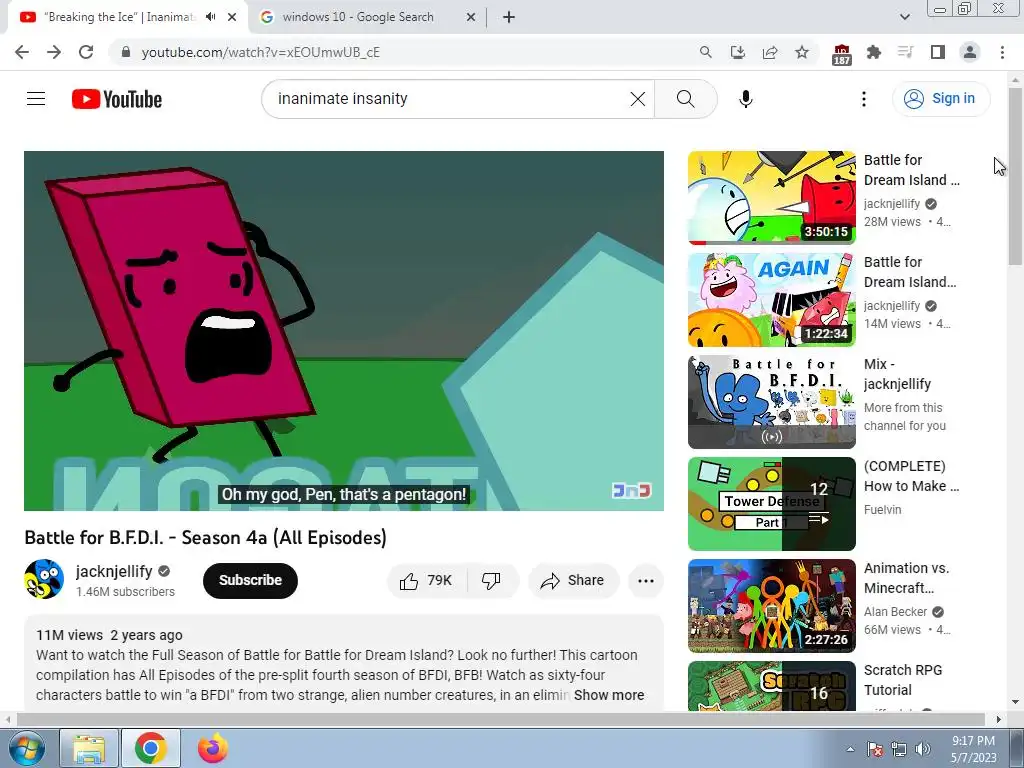Select the Chrome taskbar button
The image size is (1024, 768).
[x=151, y=748]
